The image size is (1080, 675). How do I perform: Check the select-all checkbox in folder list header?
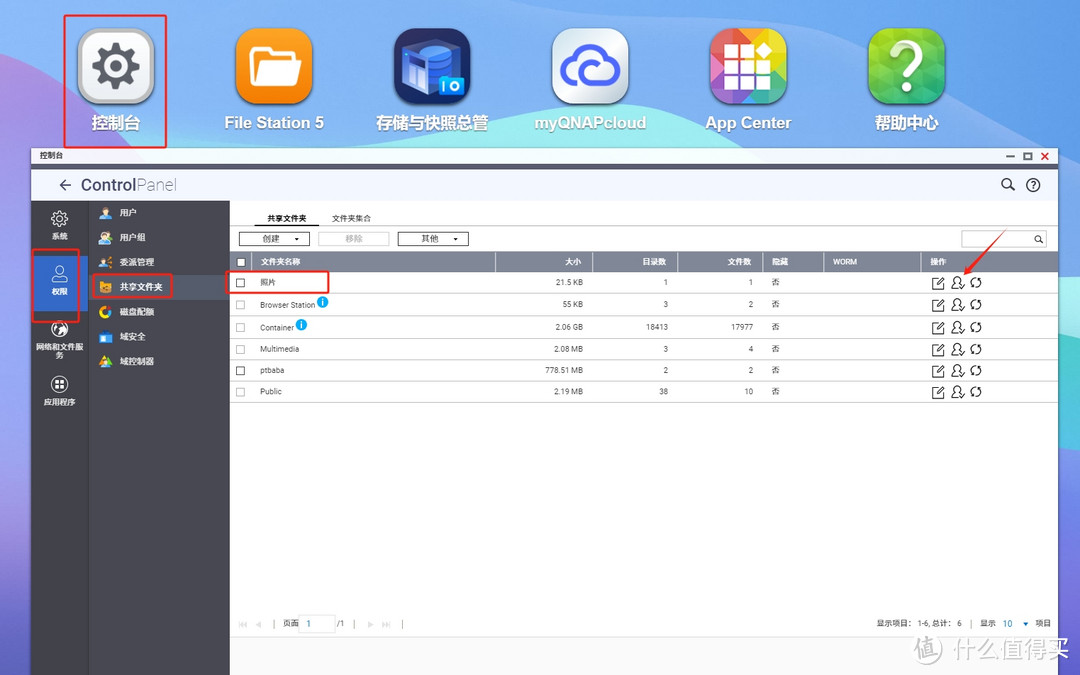pyautogui.click(x=240, y=261)
